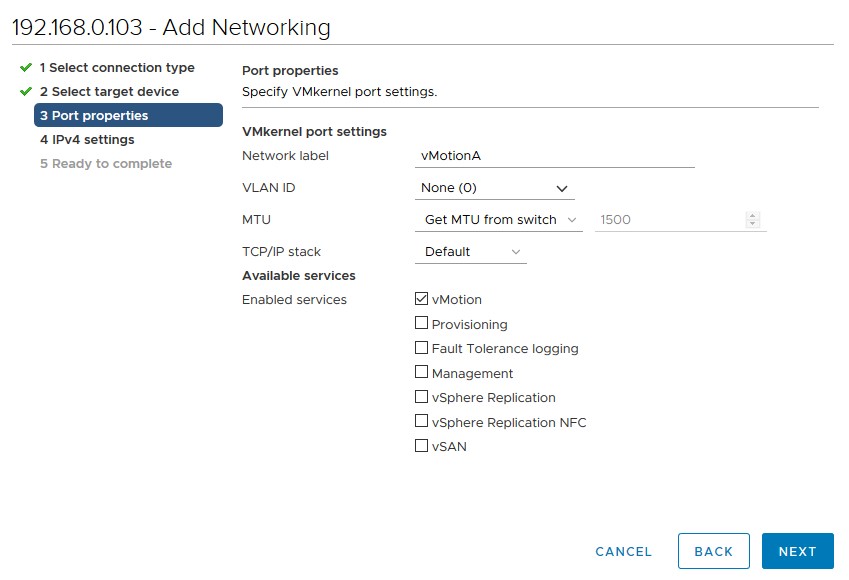Click the green checkmark beside Select connection type
The height and width of the screenshot is (580, 849).
click(25, 67)
